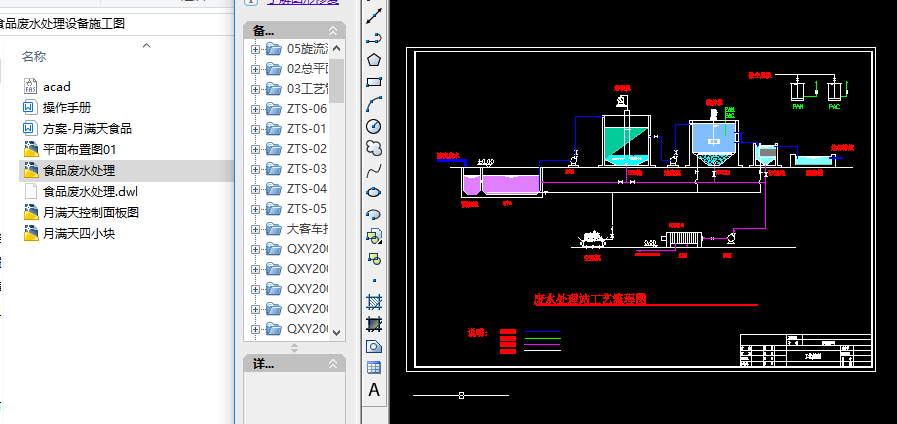This screenshot has height=424, width=897.
Task: Select the Hatch tool
Action: 374,302
